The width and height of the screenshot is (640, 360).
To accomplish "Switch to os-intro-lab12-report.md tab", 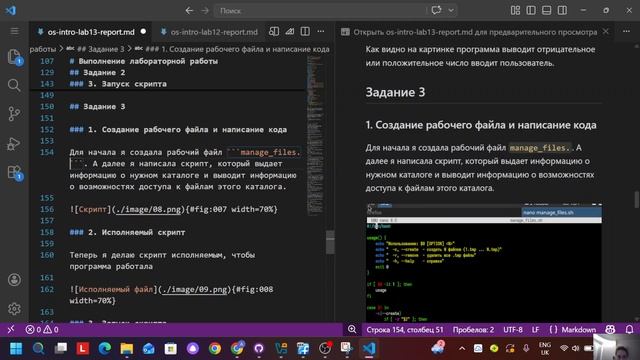I will 209,32.
